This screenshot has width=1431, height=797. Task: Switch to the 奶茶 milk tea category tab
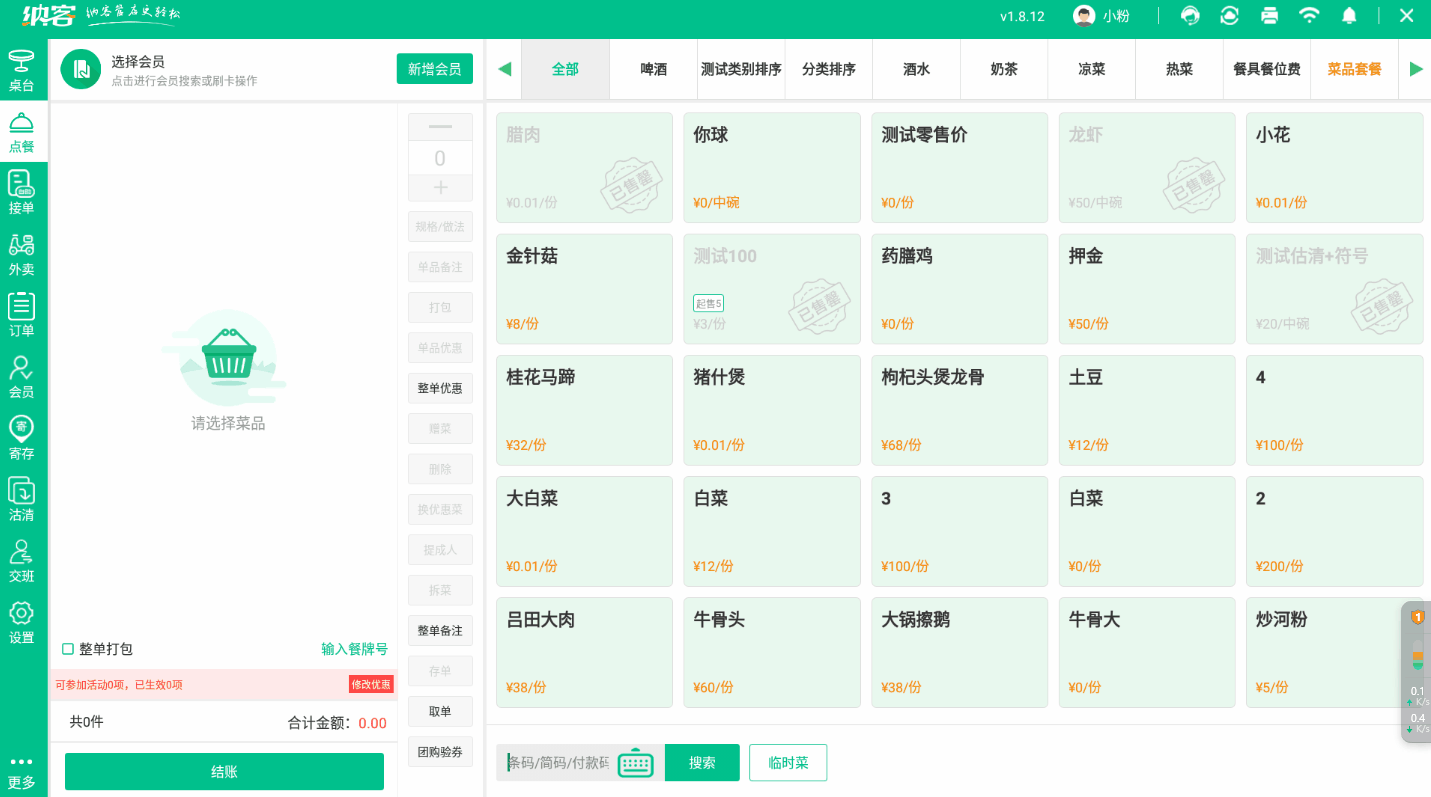click(x=1003, y=68)
